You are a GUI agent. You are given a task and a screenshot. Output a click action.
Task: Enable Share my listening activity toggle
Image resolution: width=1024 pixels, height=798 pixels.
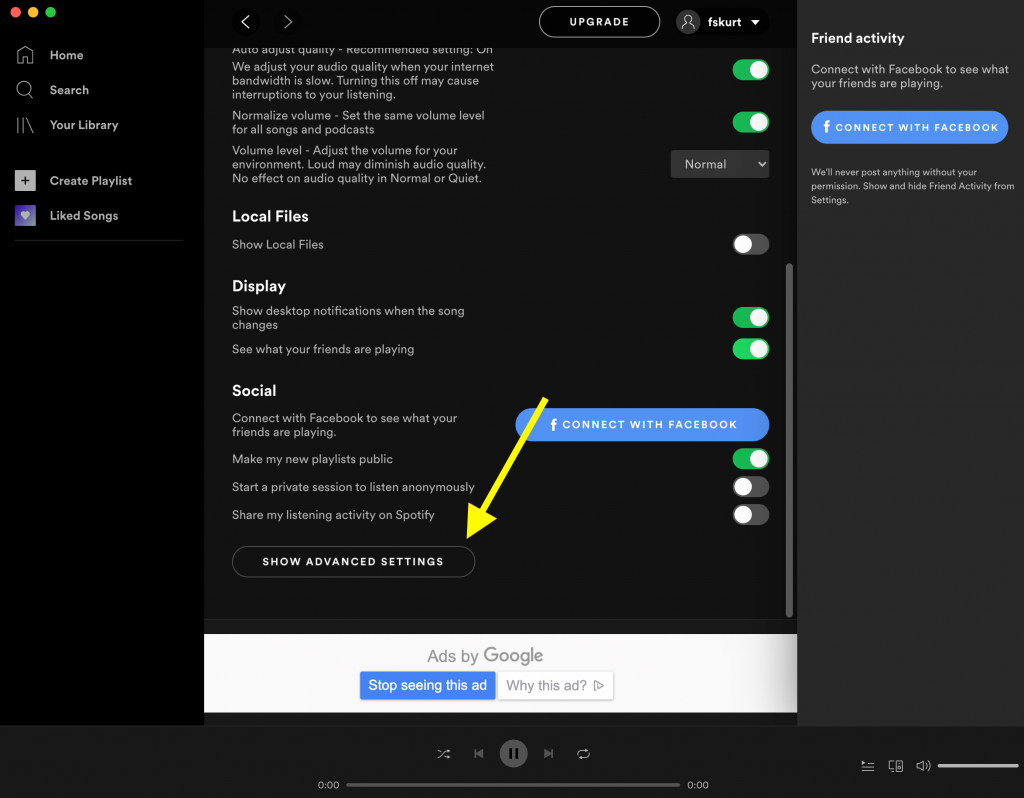click(x=750, y=515)
